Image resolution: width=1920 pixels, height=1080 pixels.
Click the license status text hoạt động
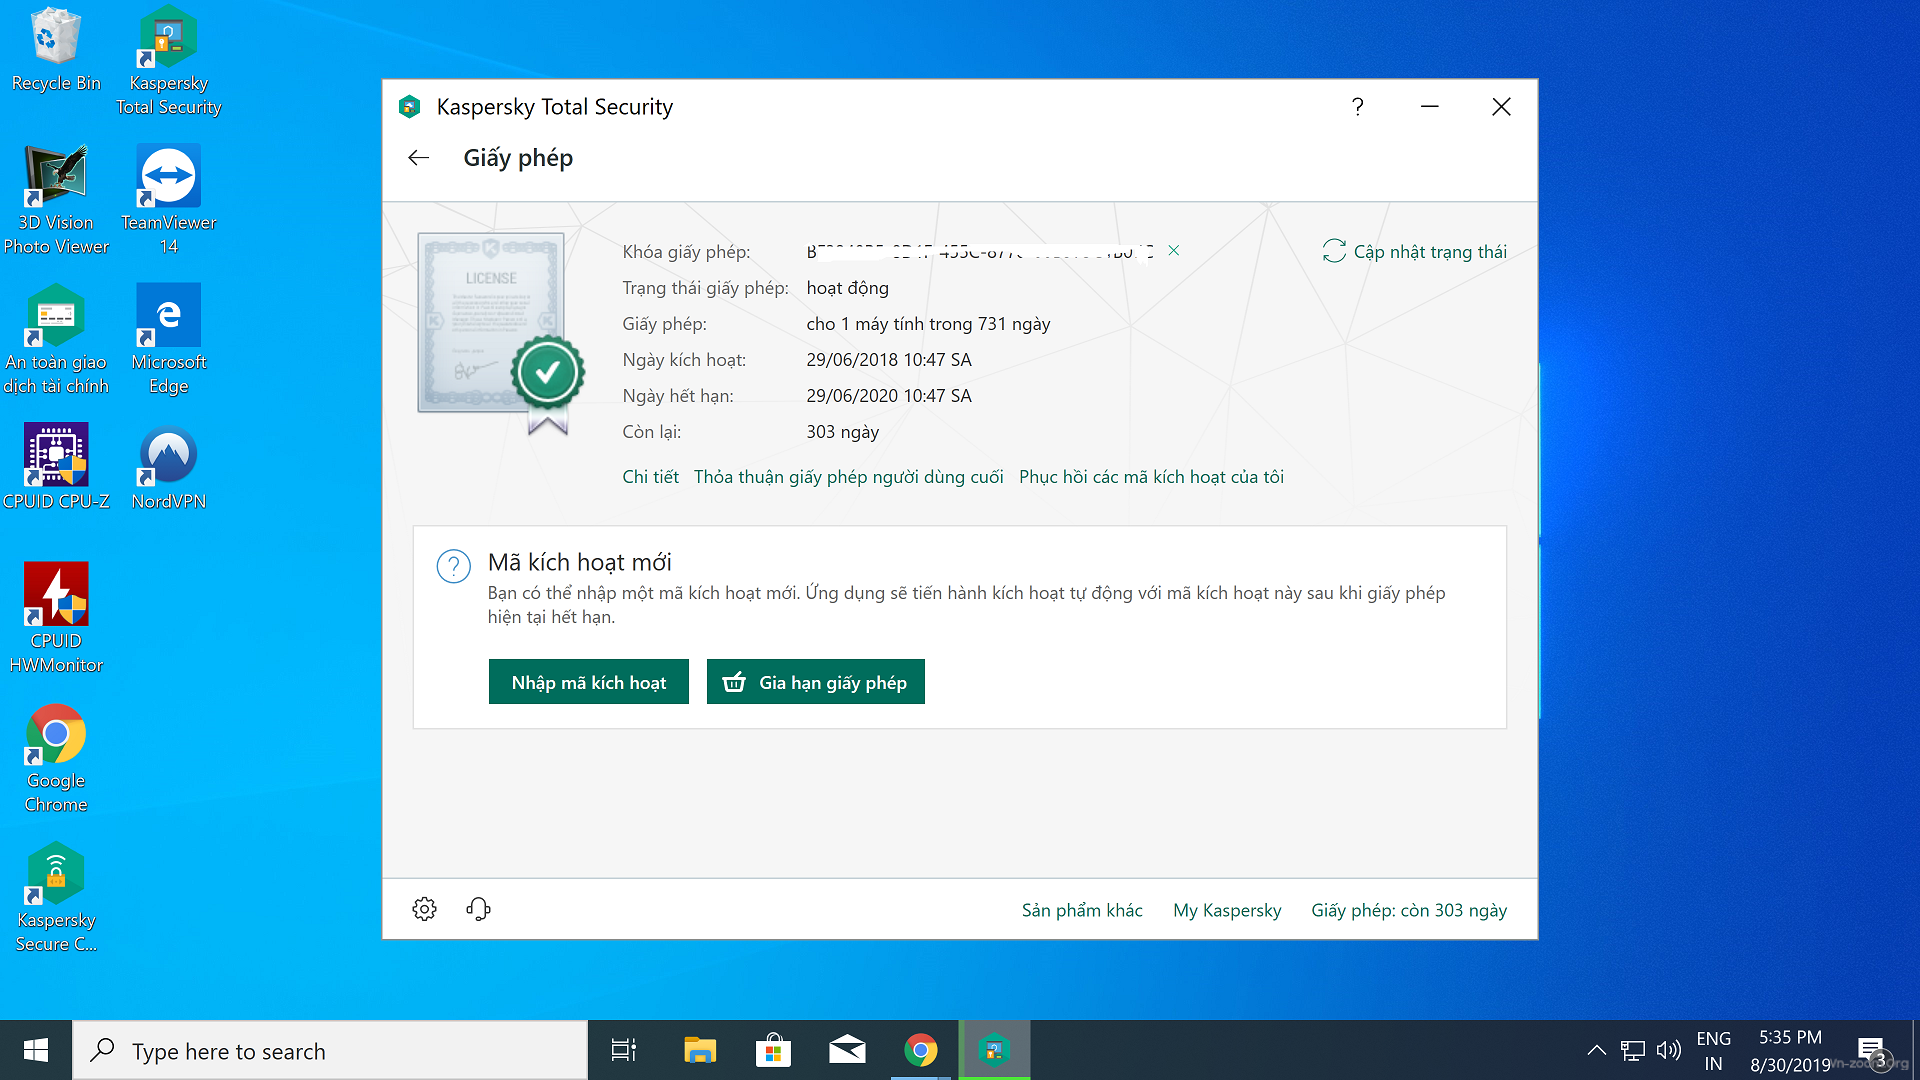point(847,288)
